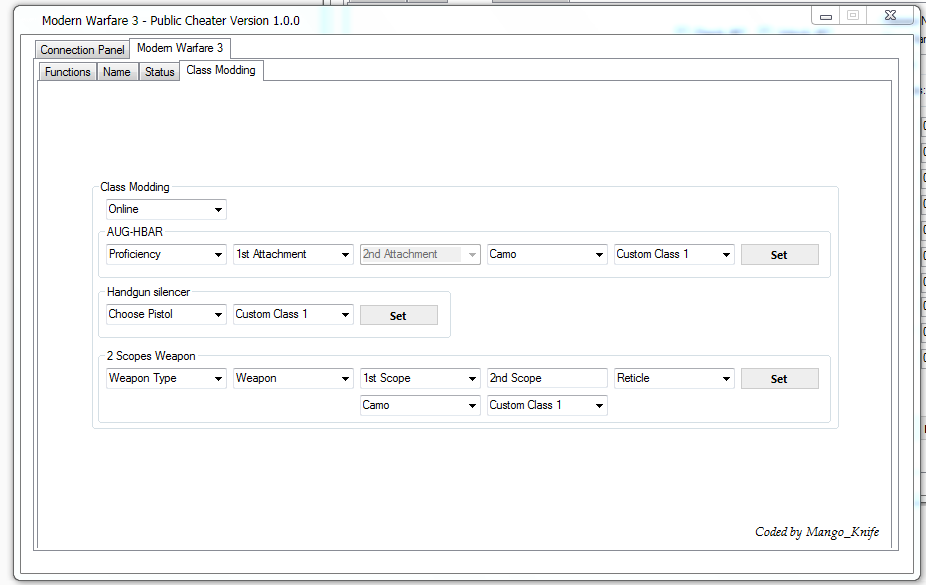Click the 2nd Scope field
This screenshot has width=926, height=585.
(x=547, y=378)
